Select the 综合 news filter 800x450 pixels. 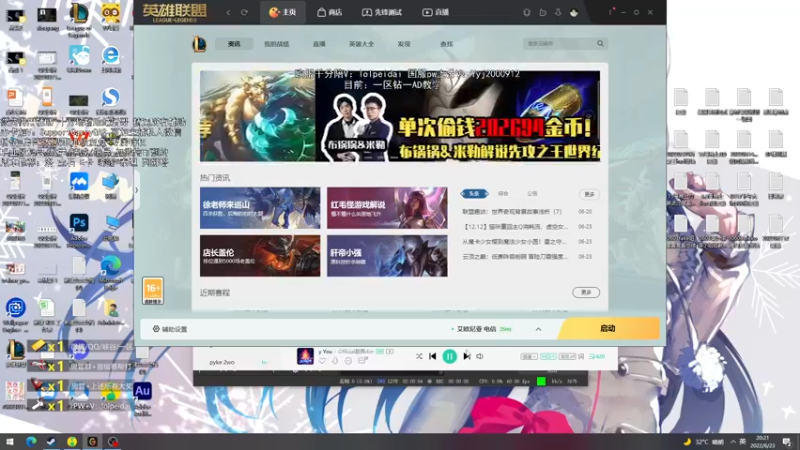504,194
